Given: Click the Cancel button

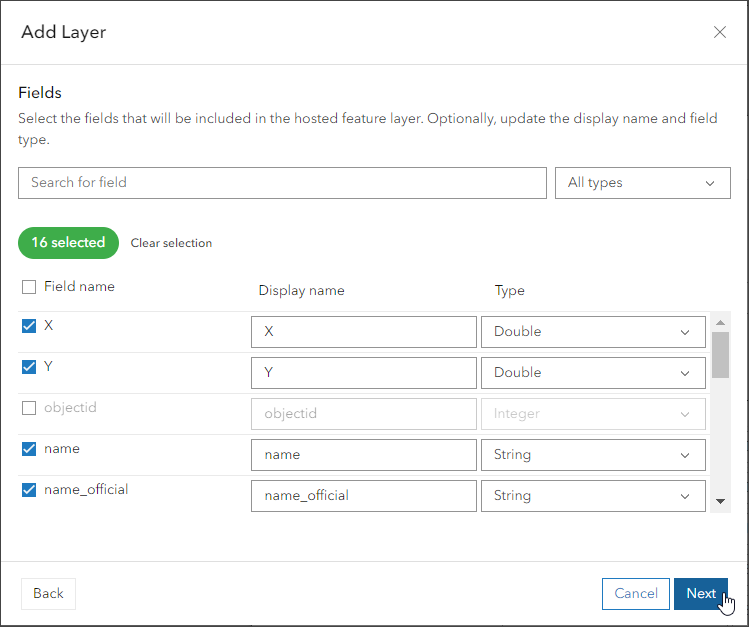Looking at the screenshot, I should click(x=635, y=594).
